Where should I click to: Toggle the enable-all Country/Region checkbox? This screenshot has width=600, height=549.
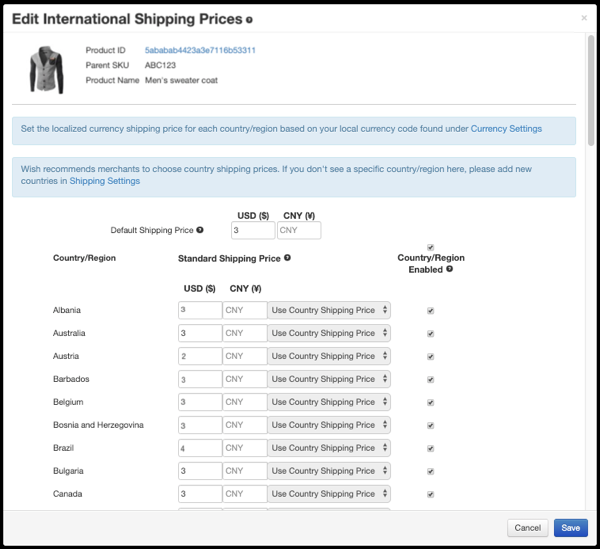[x=431, y=247]
